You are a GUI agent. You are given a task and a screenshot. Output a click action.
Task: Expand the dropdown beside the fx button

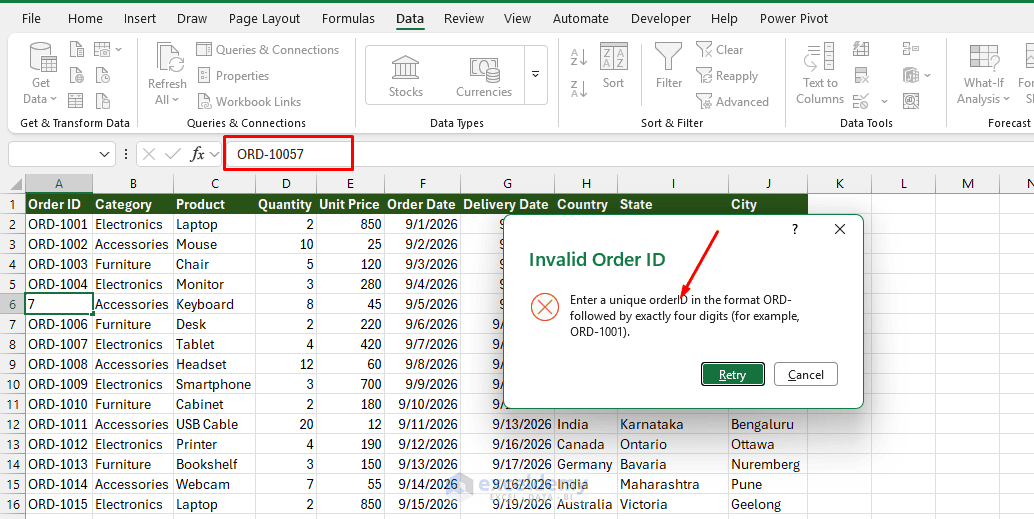click(214, 154)
